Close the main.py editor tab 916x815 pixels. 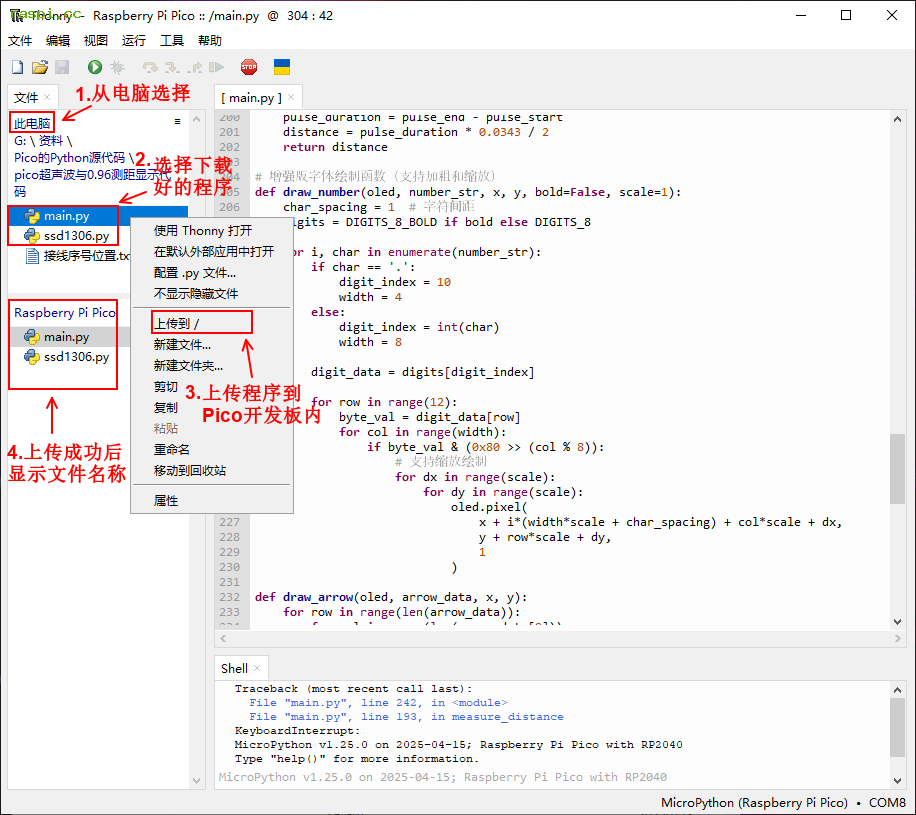[x=294, y=97]
